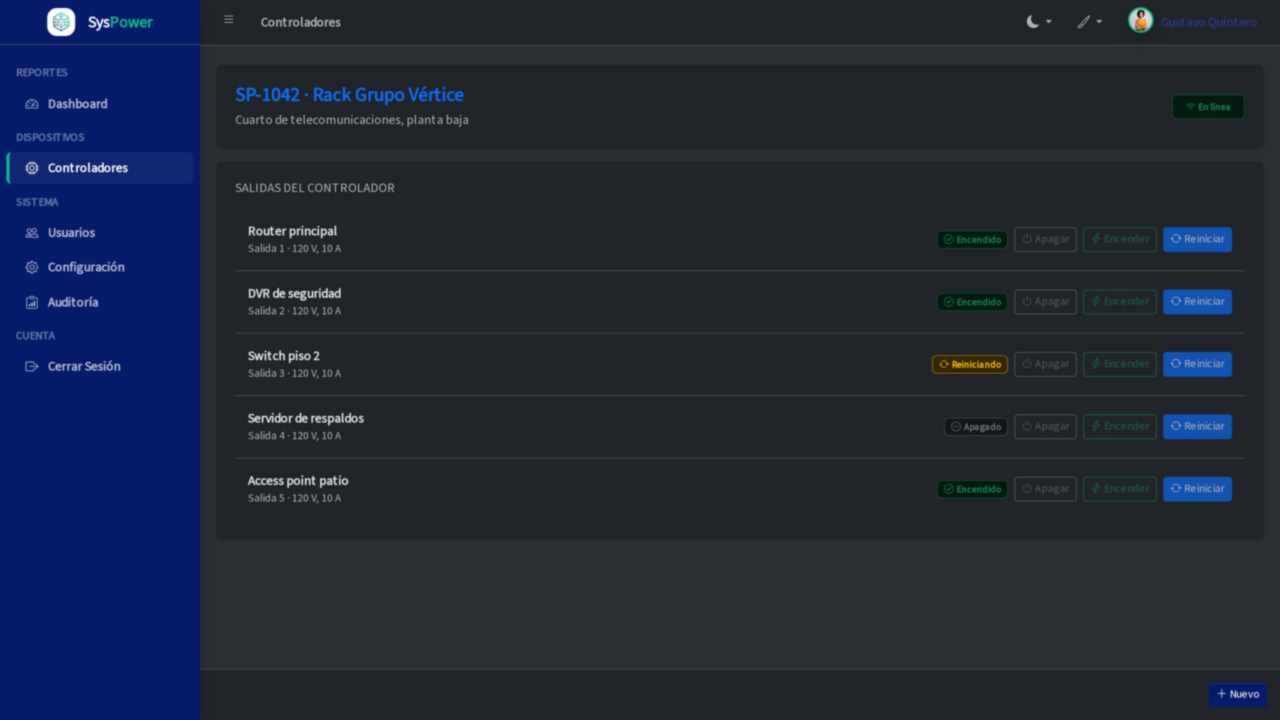Screen dimensions: 1280x720
Task: Click Encendido badge for Access point patio
Action: (x=972, y=489)
